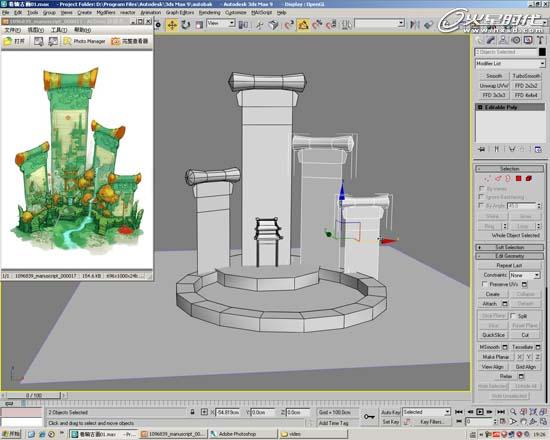Open the Hierarchy command panel tab
This screenshot has width=550, height=440.
[x=503, y=40]
